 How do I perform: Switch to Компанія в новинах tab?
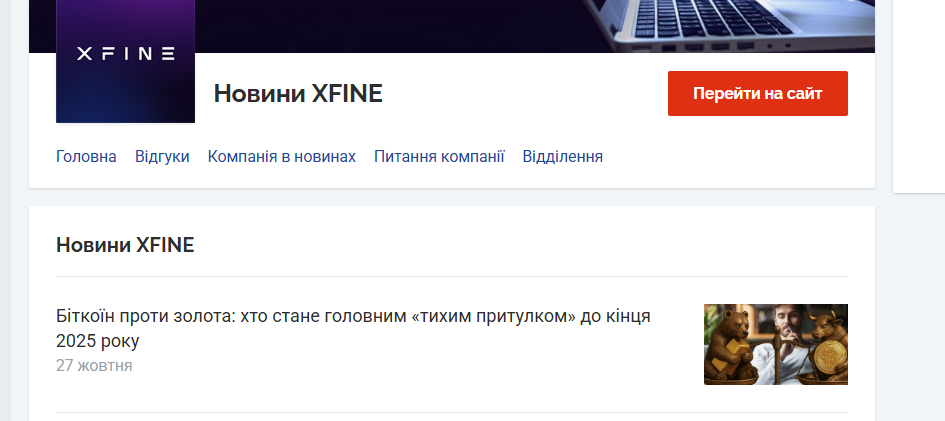coord(281,157)
